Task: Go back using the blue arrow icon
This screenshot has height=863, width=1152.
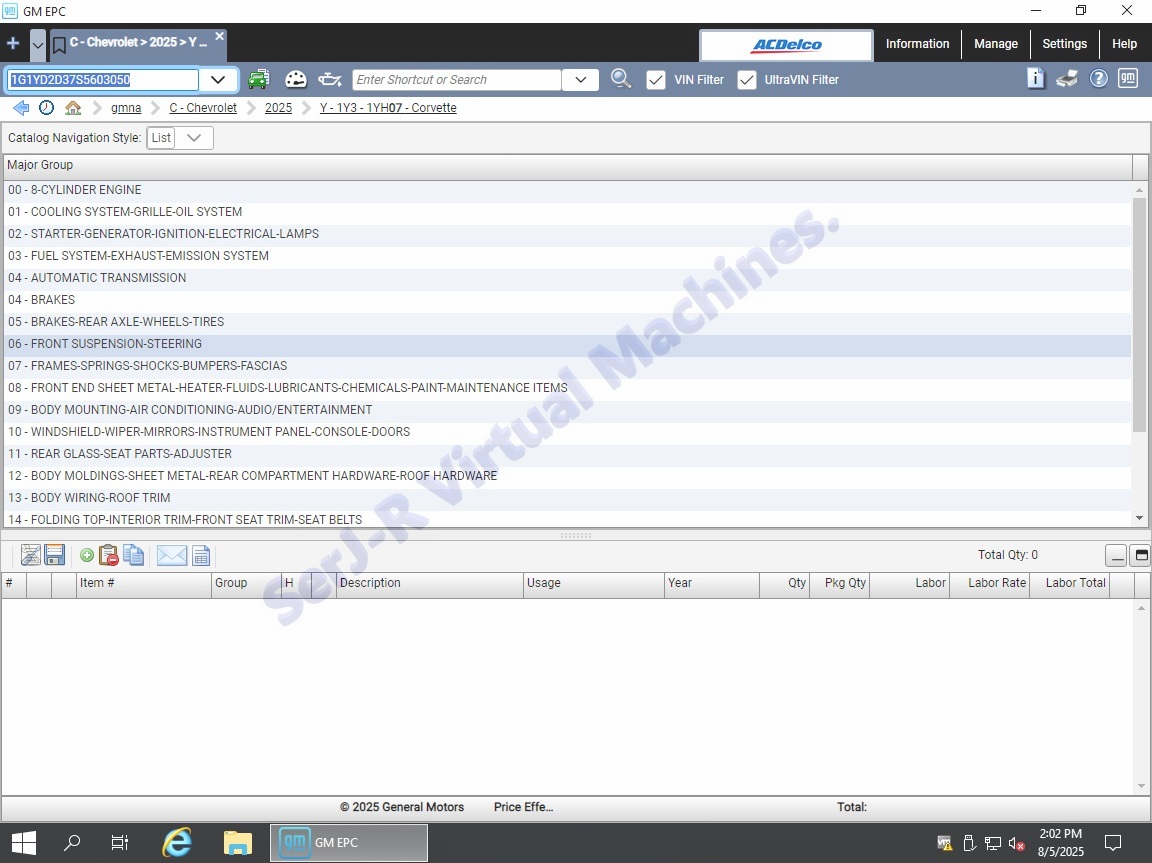Action: coord(21,108)
